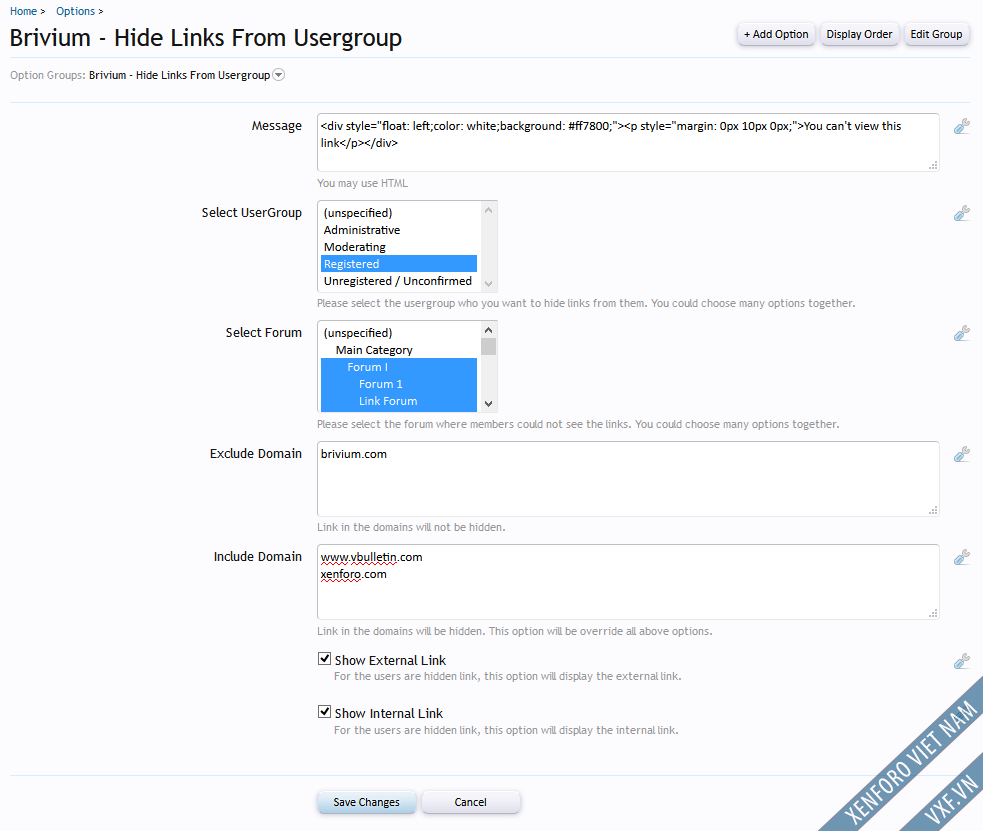Select Main Category in Forum list

[x=399, y=350]
